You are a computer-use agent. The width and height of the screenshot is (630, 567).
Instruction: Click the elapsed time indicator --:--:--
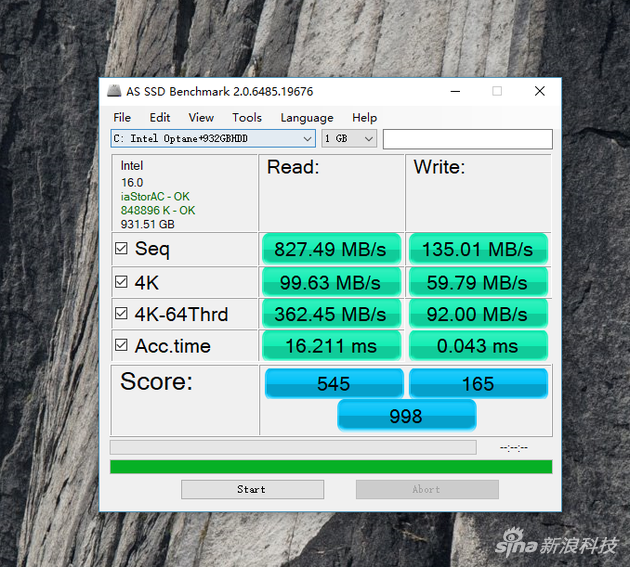coord(514,447)
